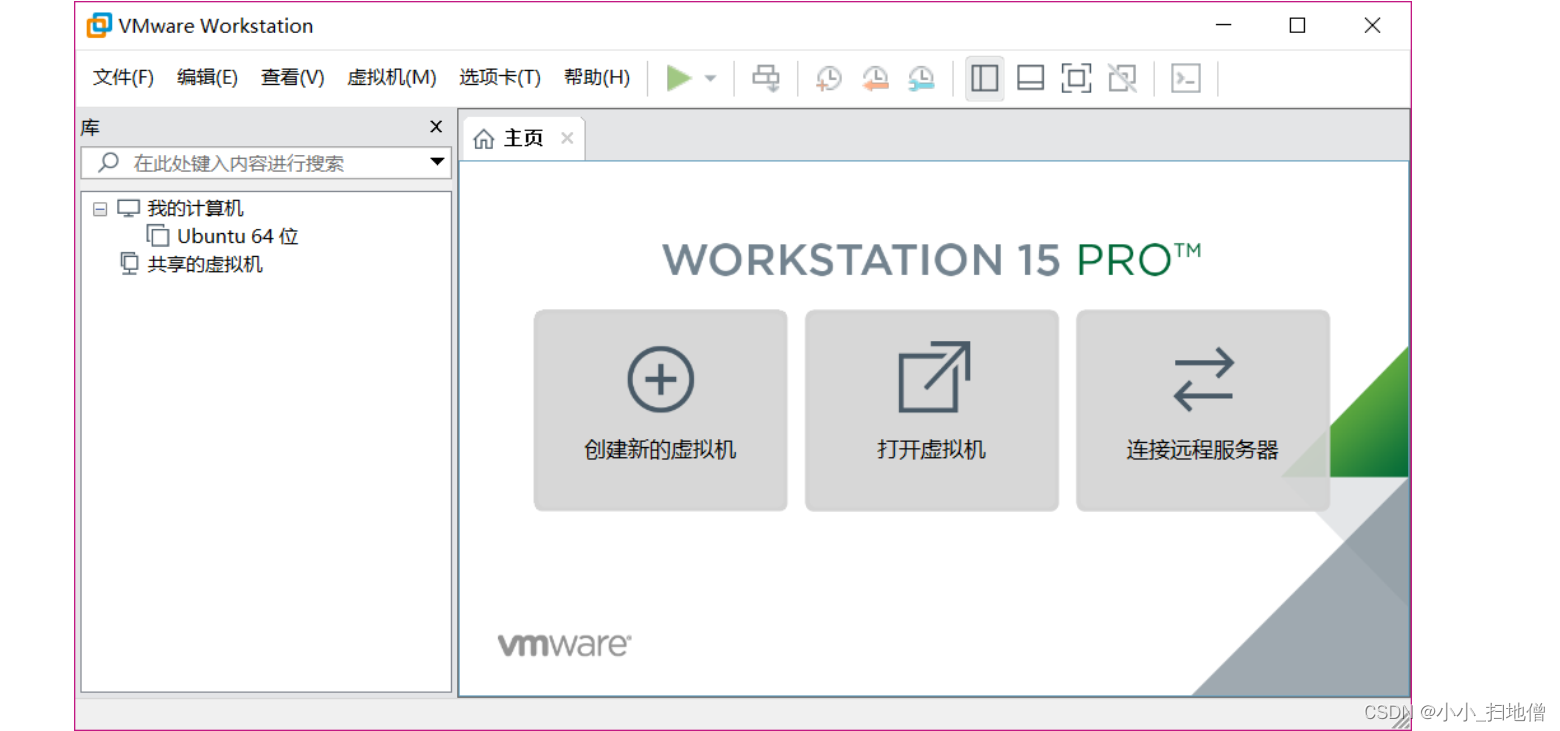
Task: Open the 编辑(E) menu
Action: [x=207, y=78]
